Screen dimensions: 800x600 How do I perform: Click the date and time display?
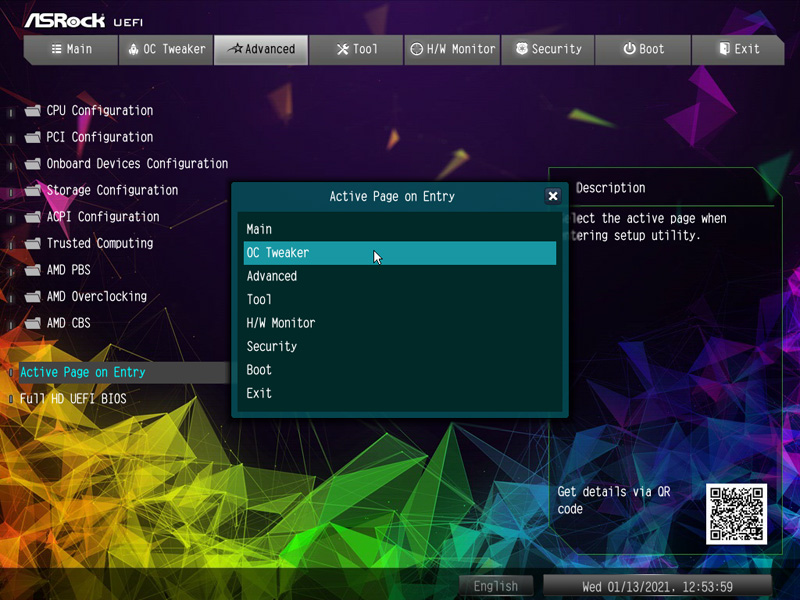(x=657, y=587)
